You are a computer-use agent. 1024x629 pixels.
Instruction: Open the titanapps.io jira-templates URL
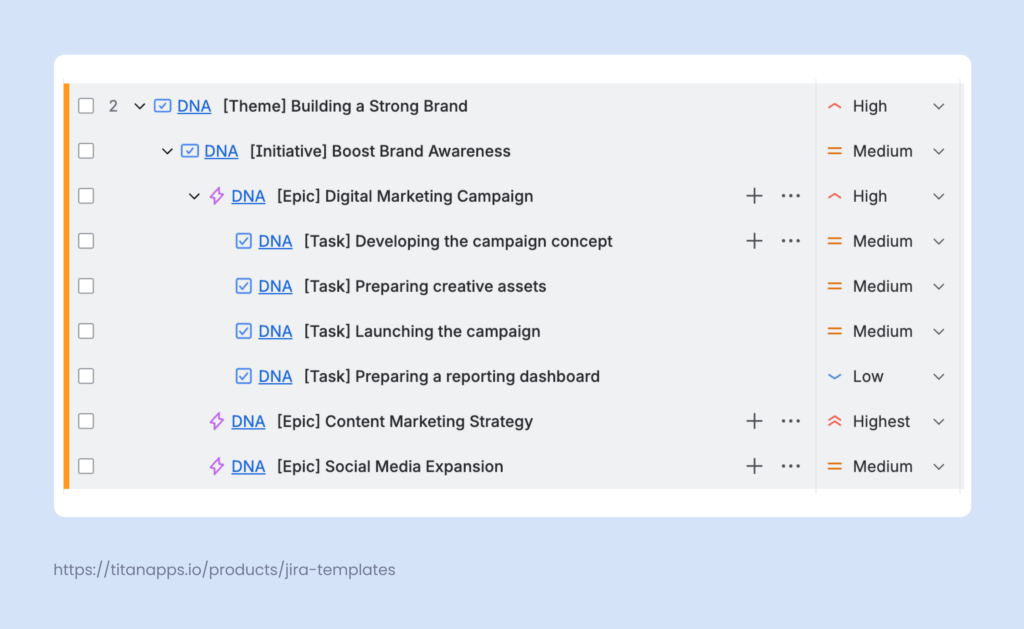225,569
